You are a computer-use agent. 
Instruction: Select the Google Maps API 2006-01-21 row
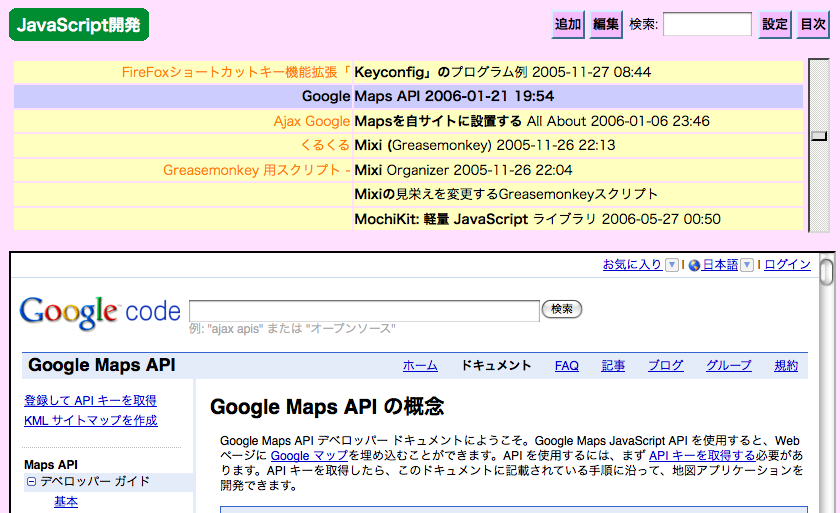pos(408,96)
